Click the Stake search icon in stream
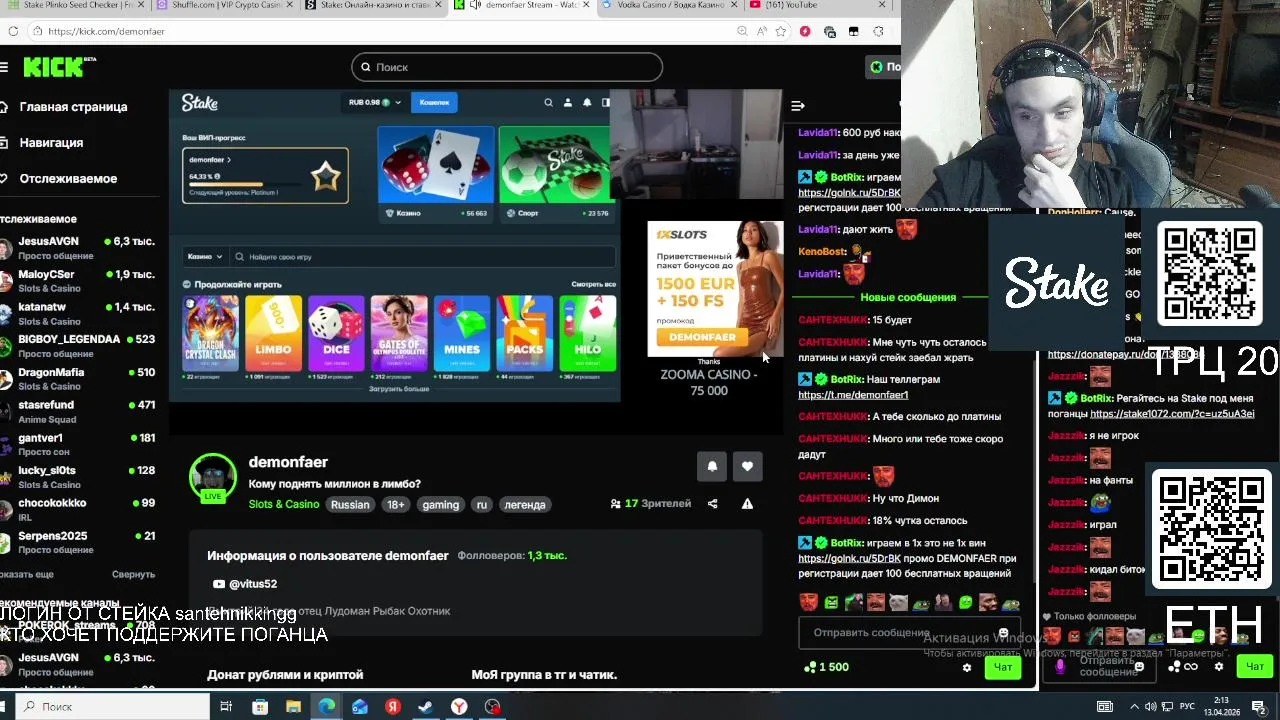This screenshot has height=720, width=1280. [548, 102]
